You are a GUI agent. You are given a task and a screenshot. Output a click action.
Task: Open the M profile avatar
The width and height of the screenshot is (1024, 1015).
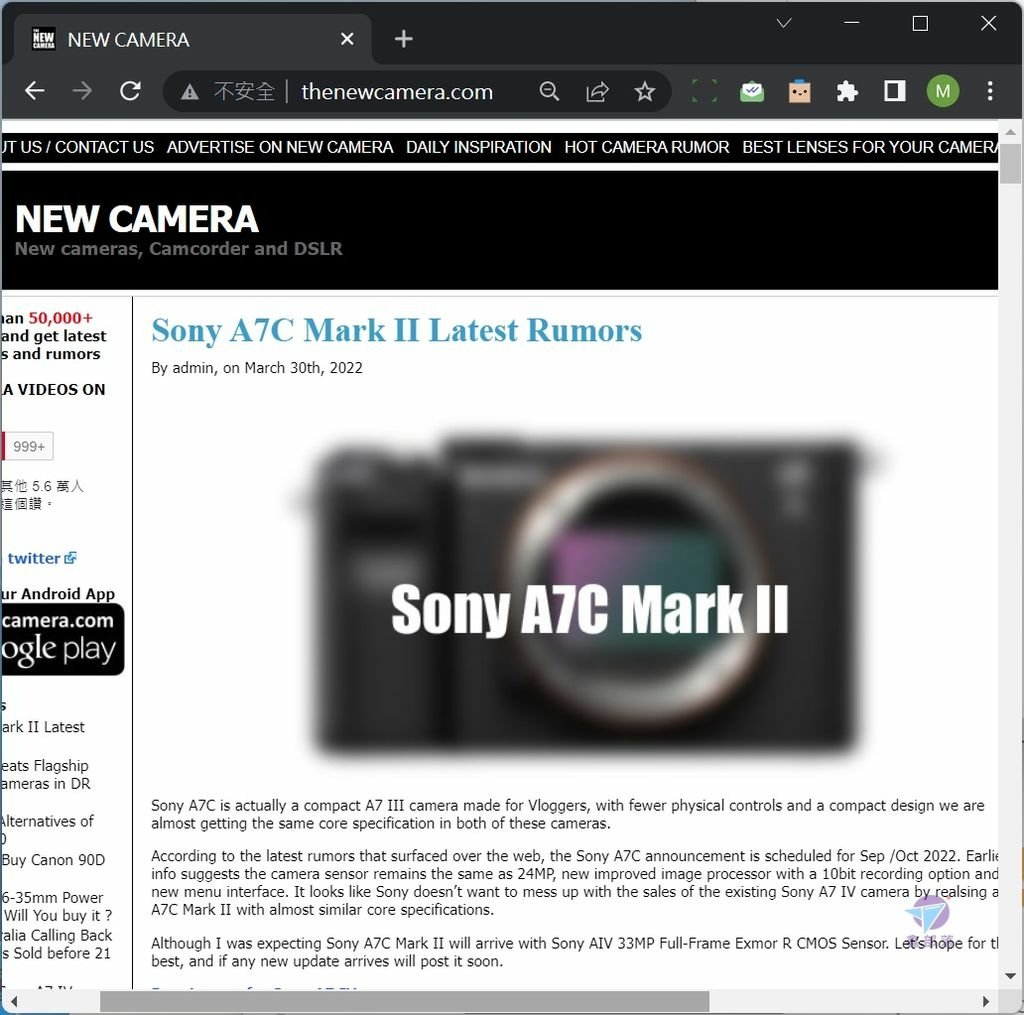(942, 91)
